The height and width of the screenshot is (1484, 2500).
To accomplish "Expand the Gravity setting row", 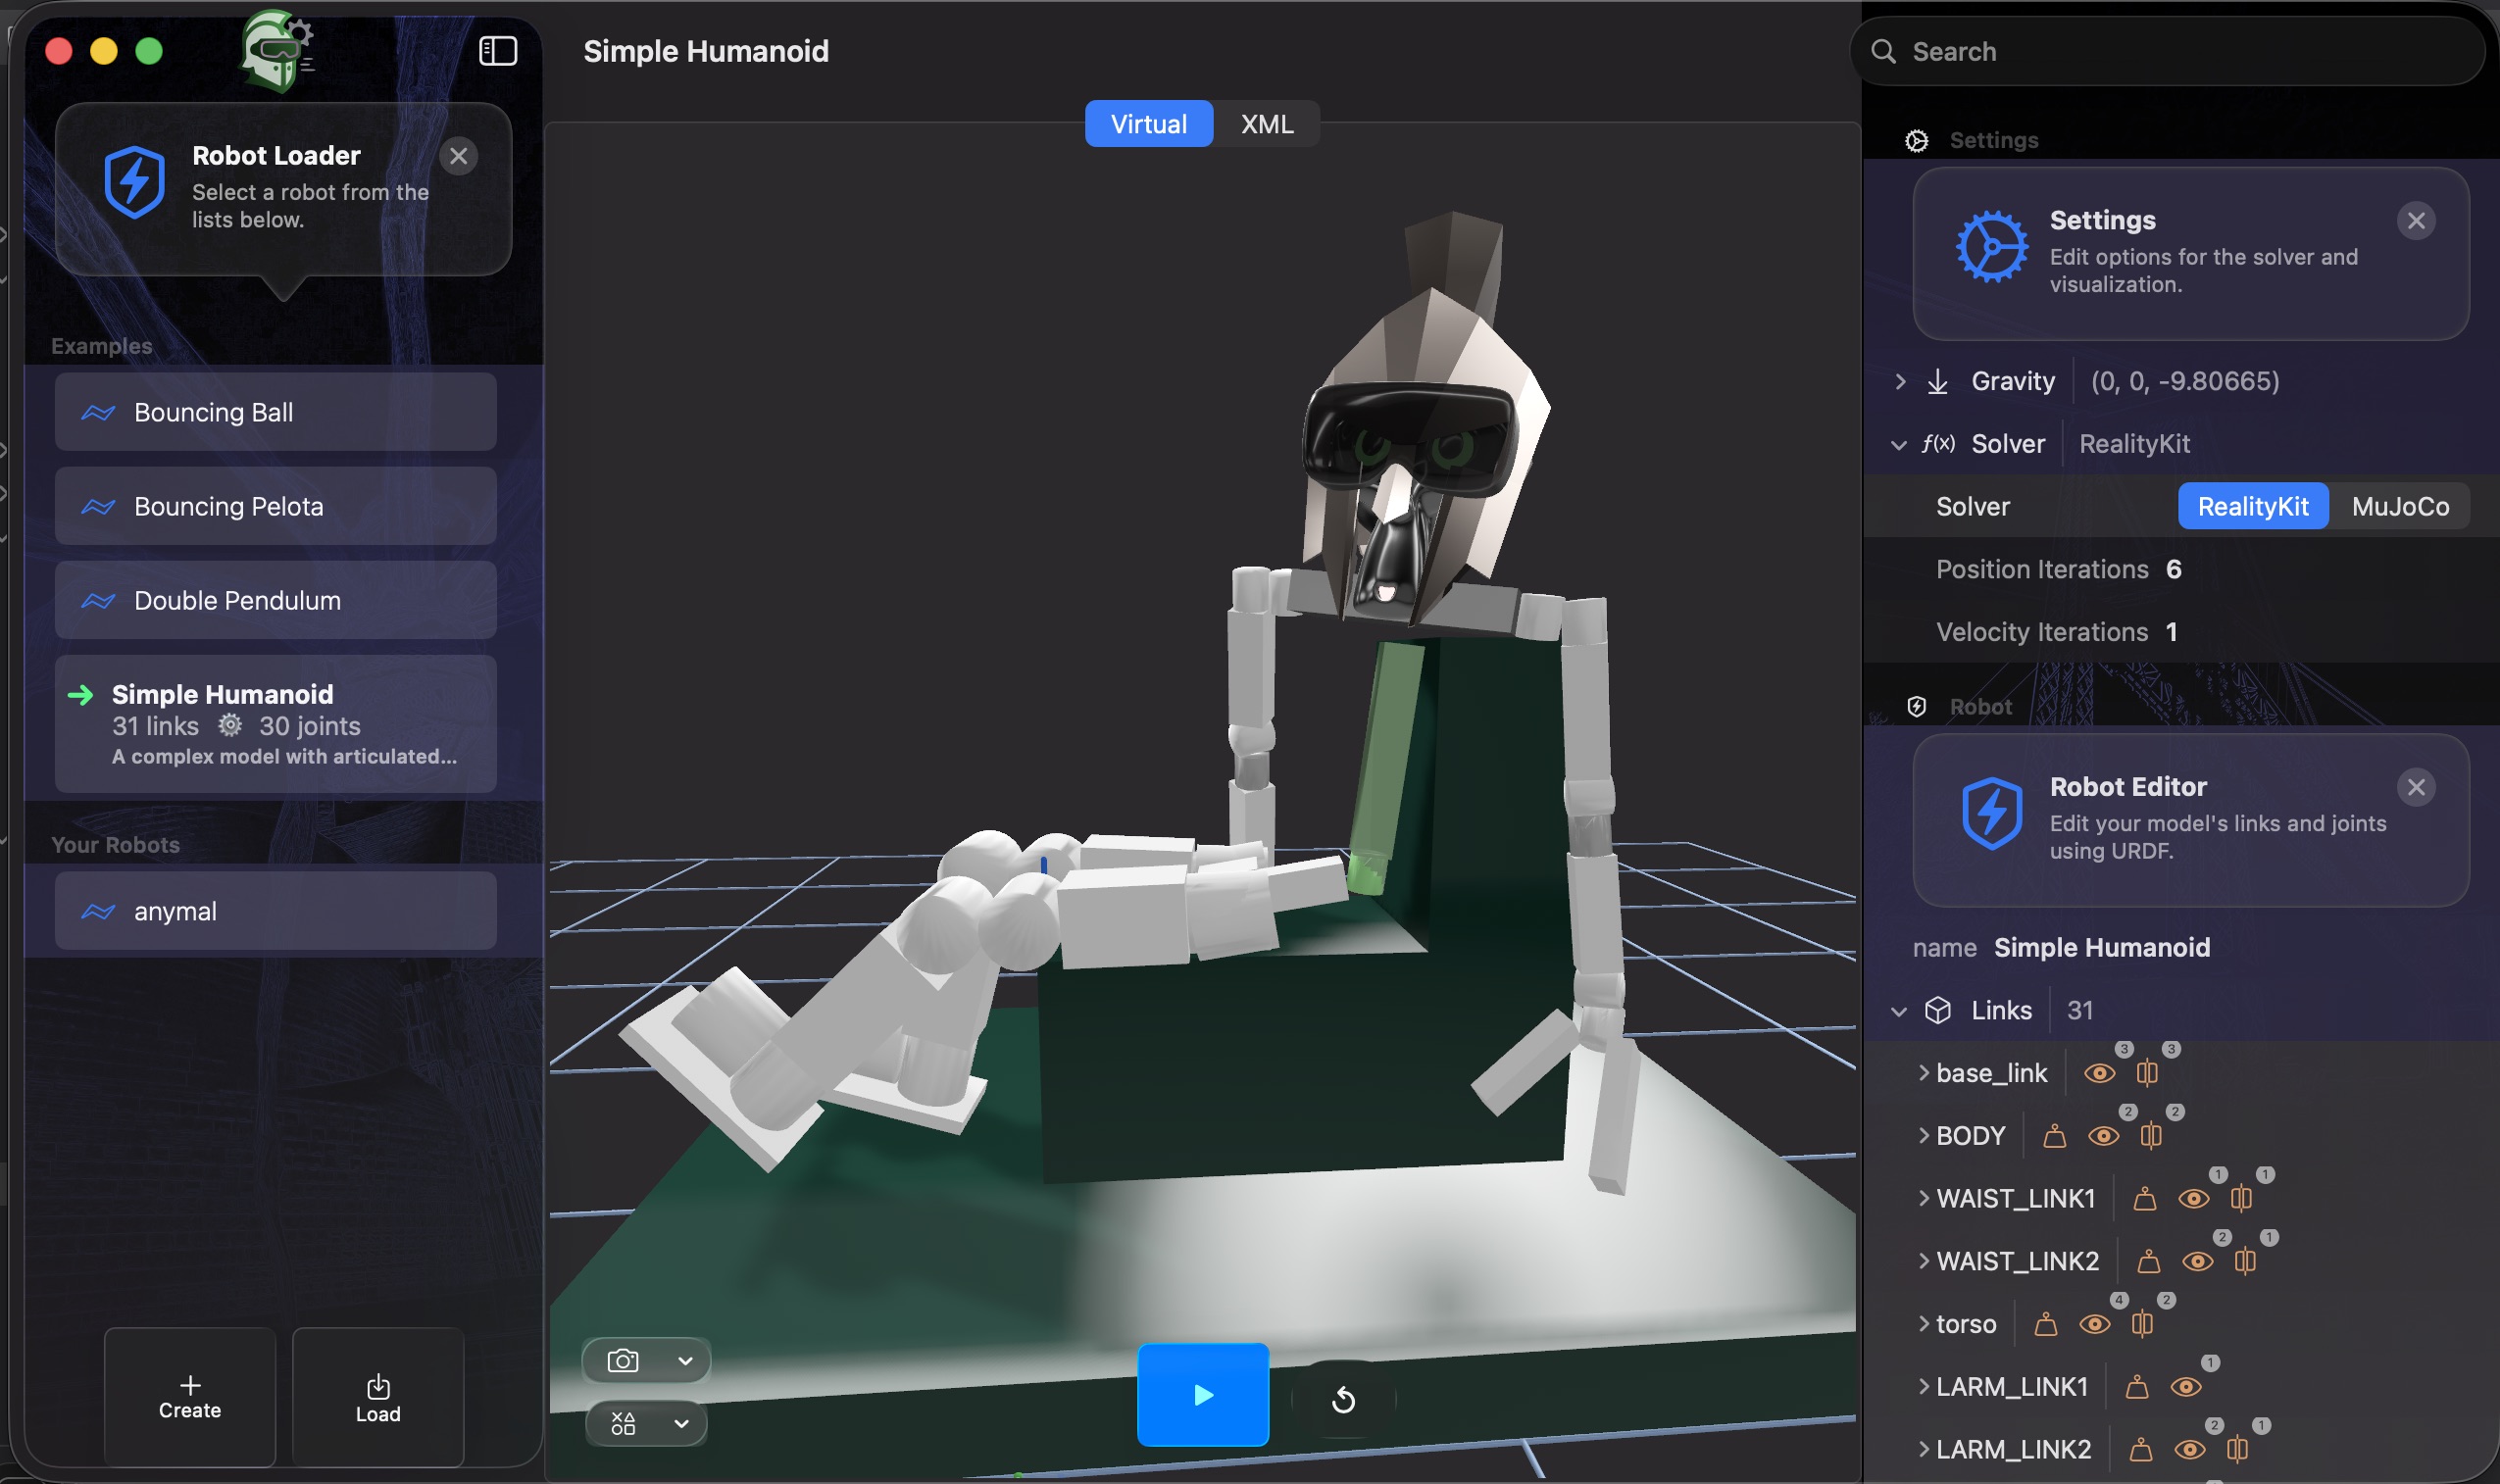I will point(1900,381).
